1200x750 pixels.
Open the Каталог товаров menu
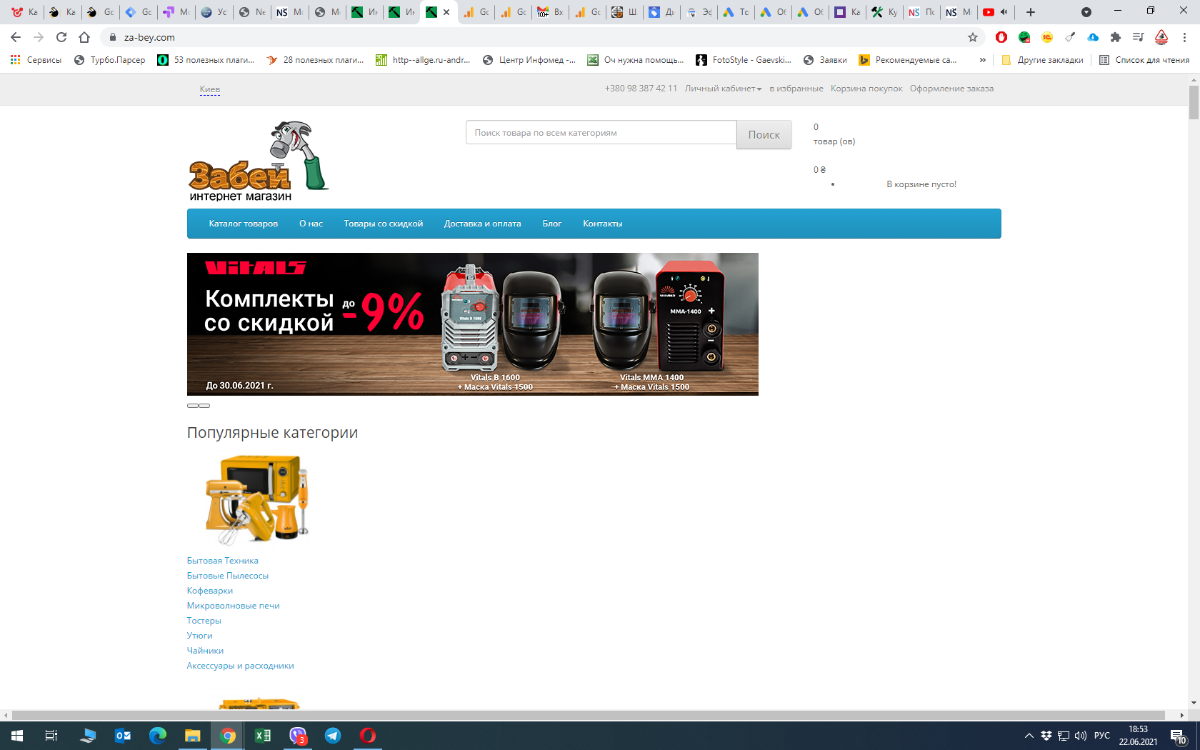pyautogui.click(x=243, y=223)
